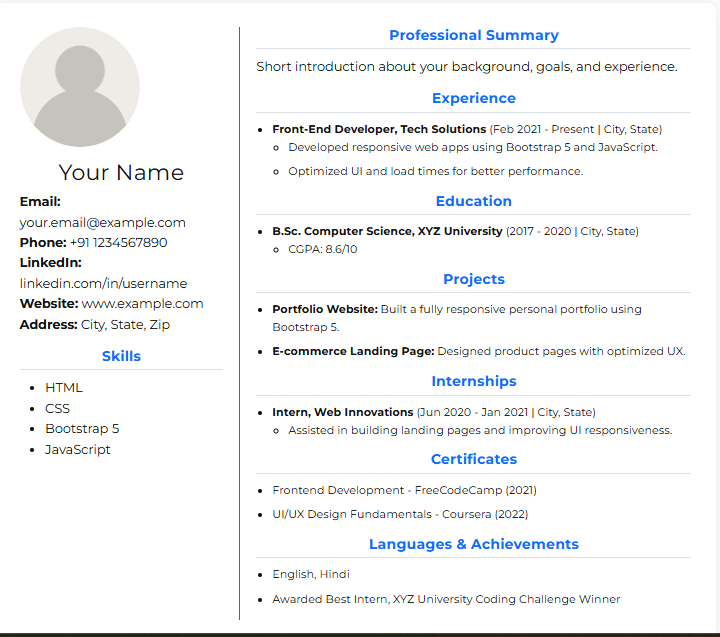The height and width of the screenshot is (637, 720).
Task: Click the Experience section heading
Action: pos(473,99)
